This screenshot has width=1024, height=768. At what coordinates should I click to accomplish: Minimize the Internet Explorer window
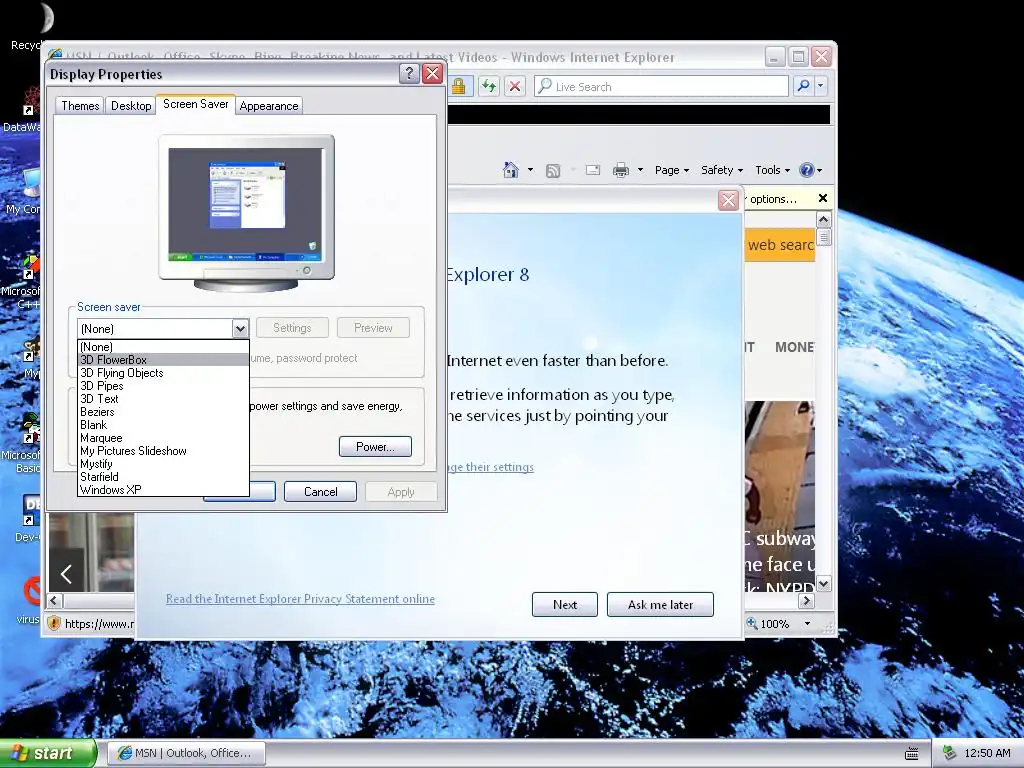point(775,57)
